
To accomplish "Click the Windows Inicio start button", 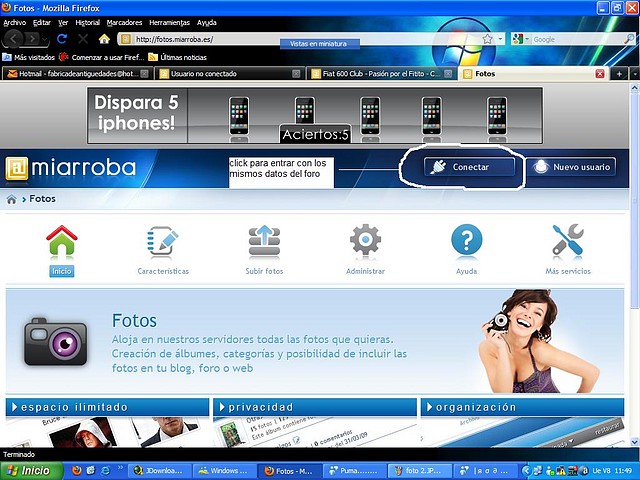I will 32,471.
